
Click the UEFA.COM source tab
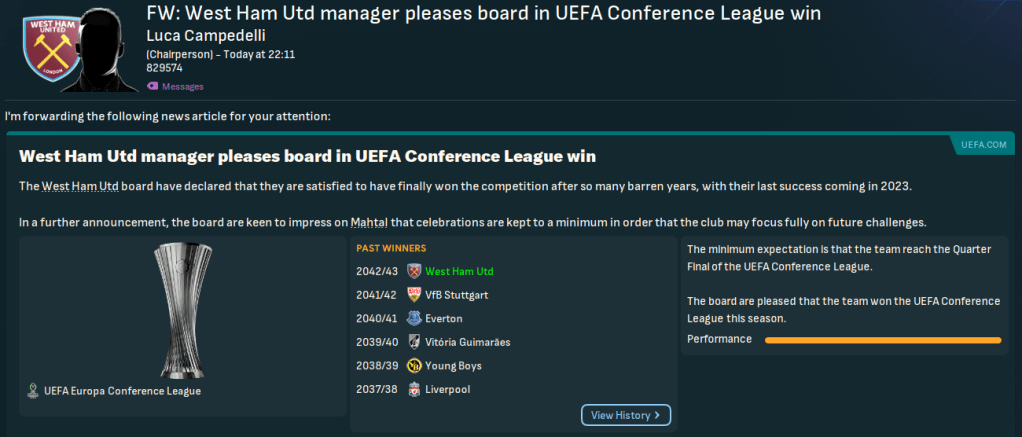(982, 145)
